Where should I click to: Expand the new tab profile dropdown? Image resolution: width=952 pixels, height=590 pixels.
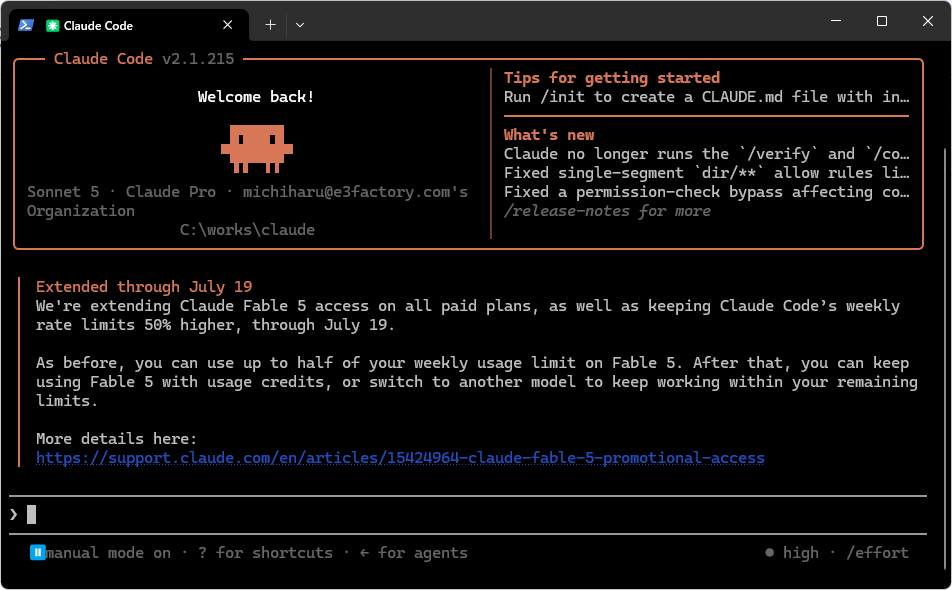click(x=299, y=25)
